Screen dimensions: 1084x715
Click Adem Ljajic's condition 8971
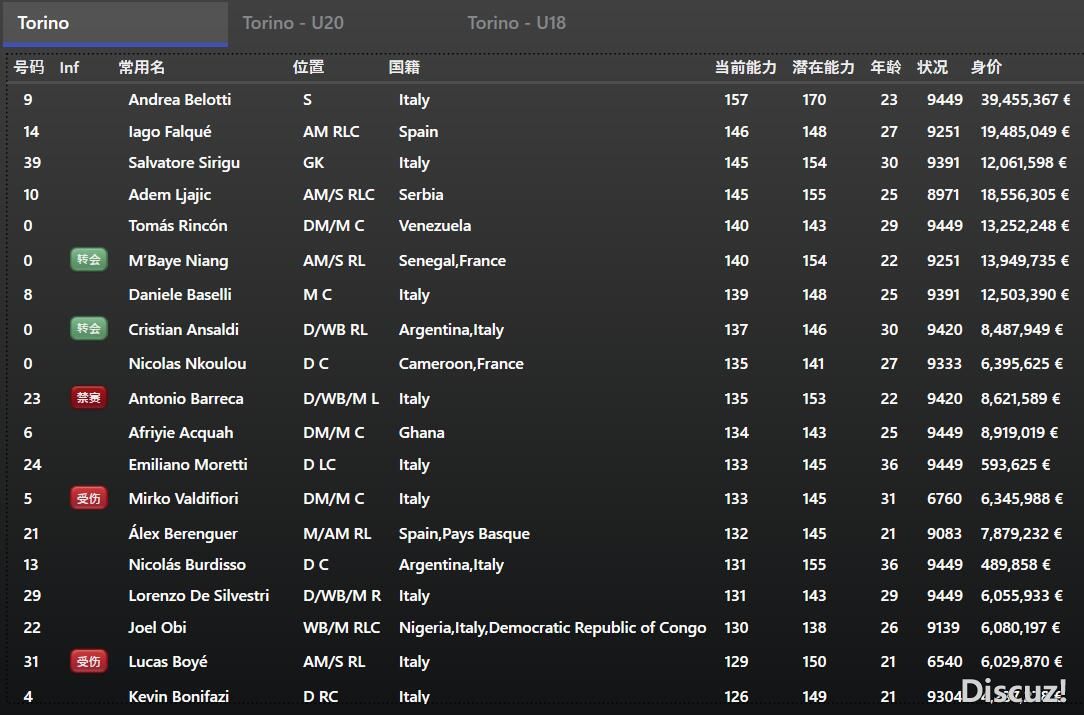(x=943, y=194)
